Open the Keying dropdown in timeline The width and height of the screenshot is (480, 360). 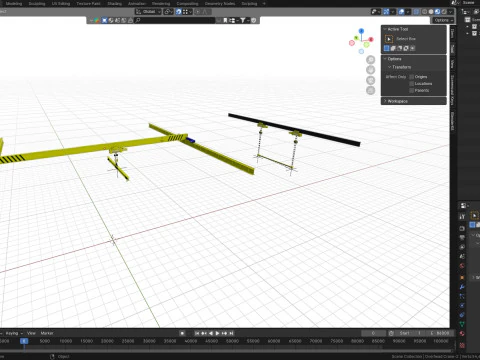coord(14,333)
